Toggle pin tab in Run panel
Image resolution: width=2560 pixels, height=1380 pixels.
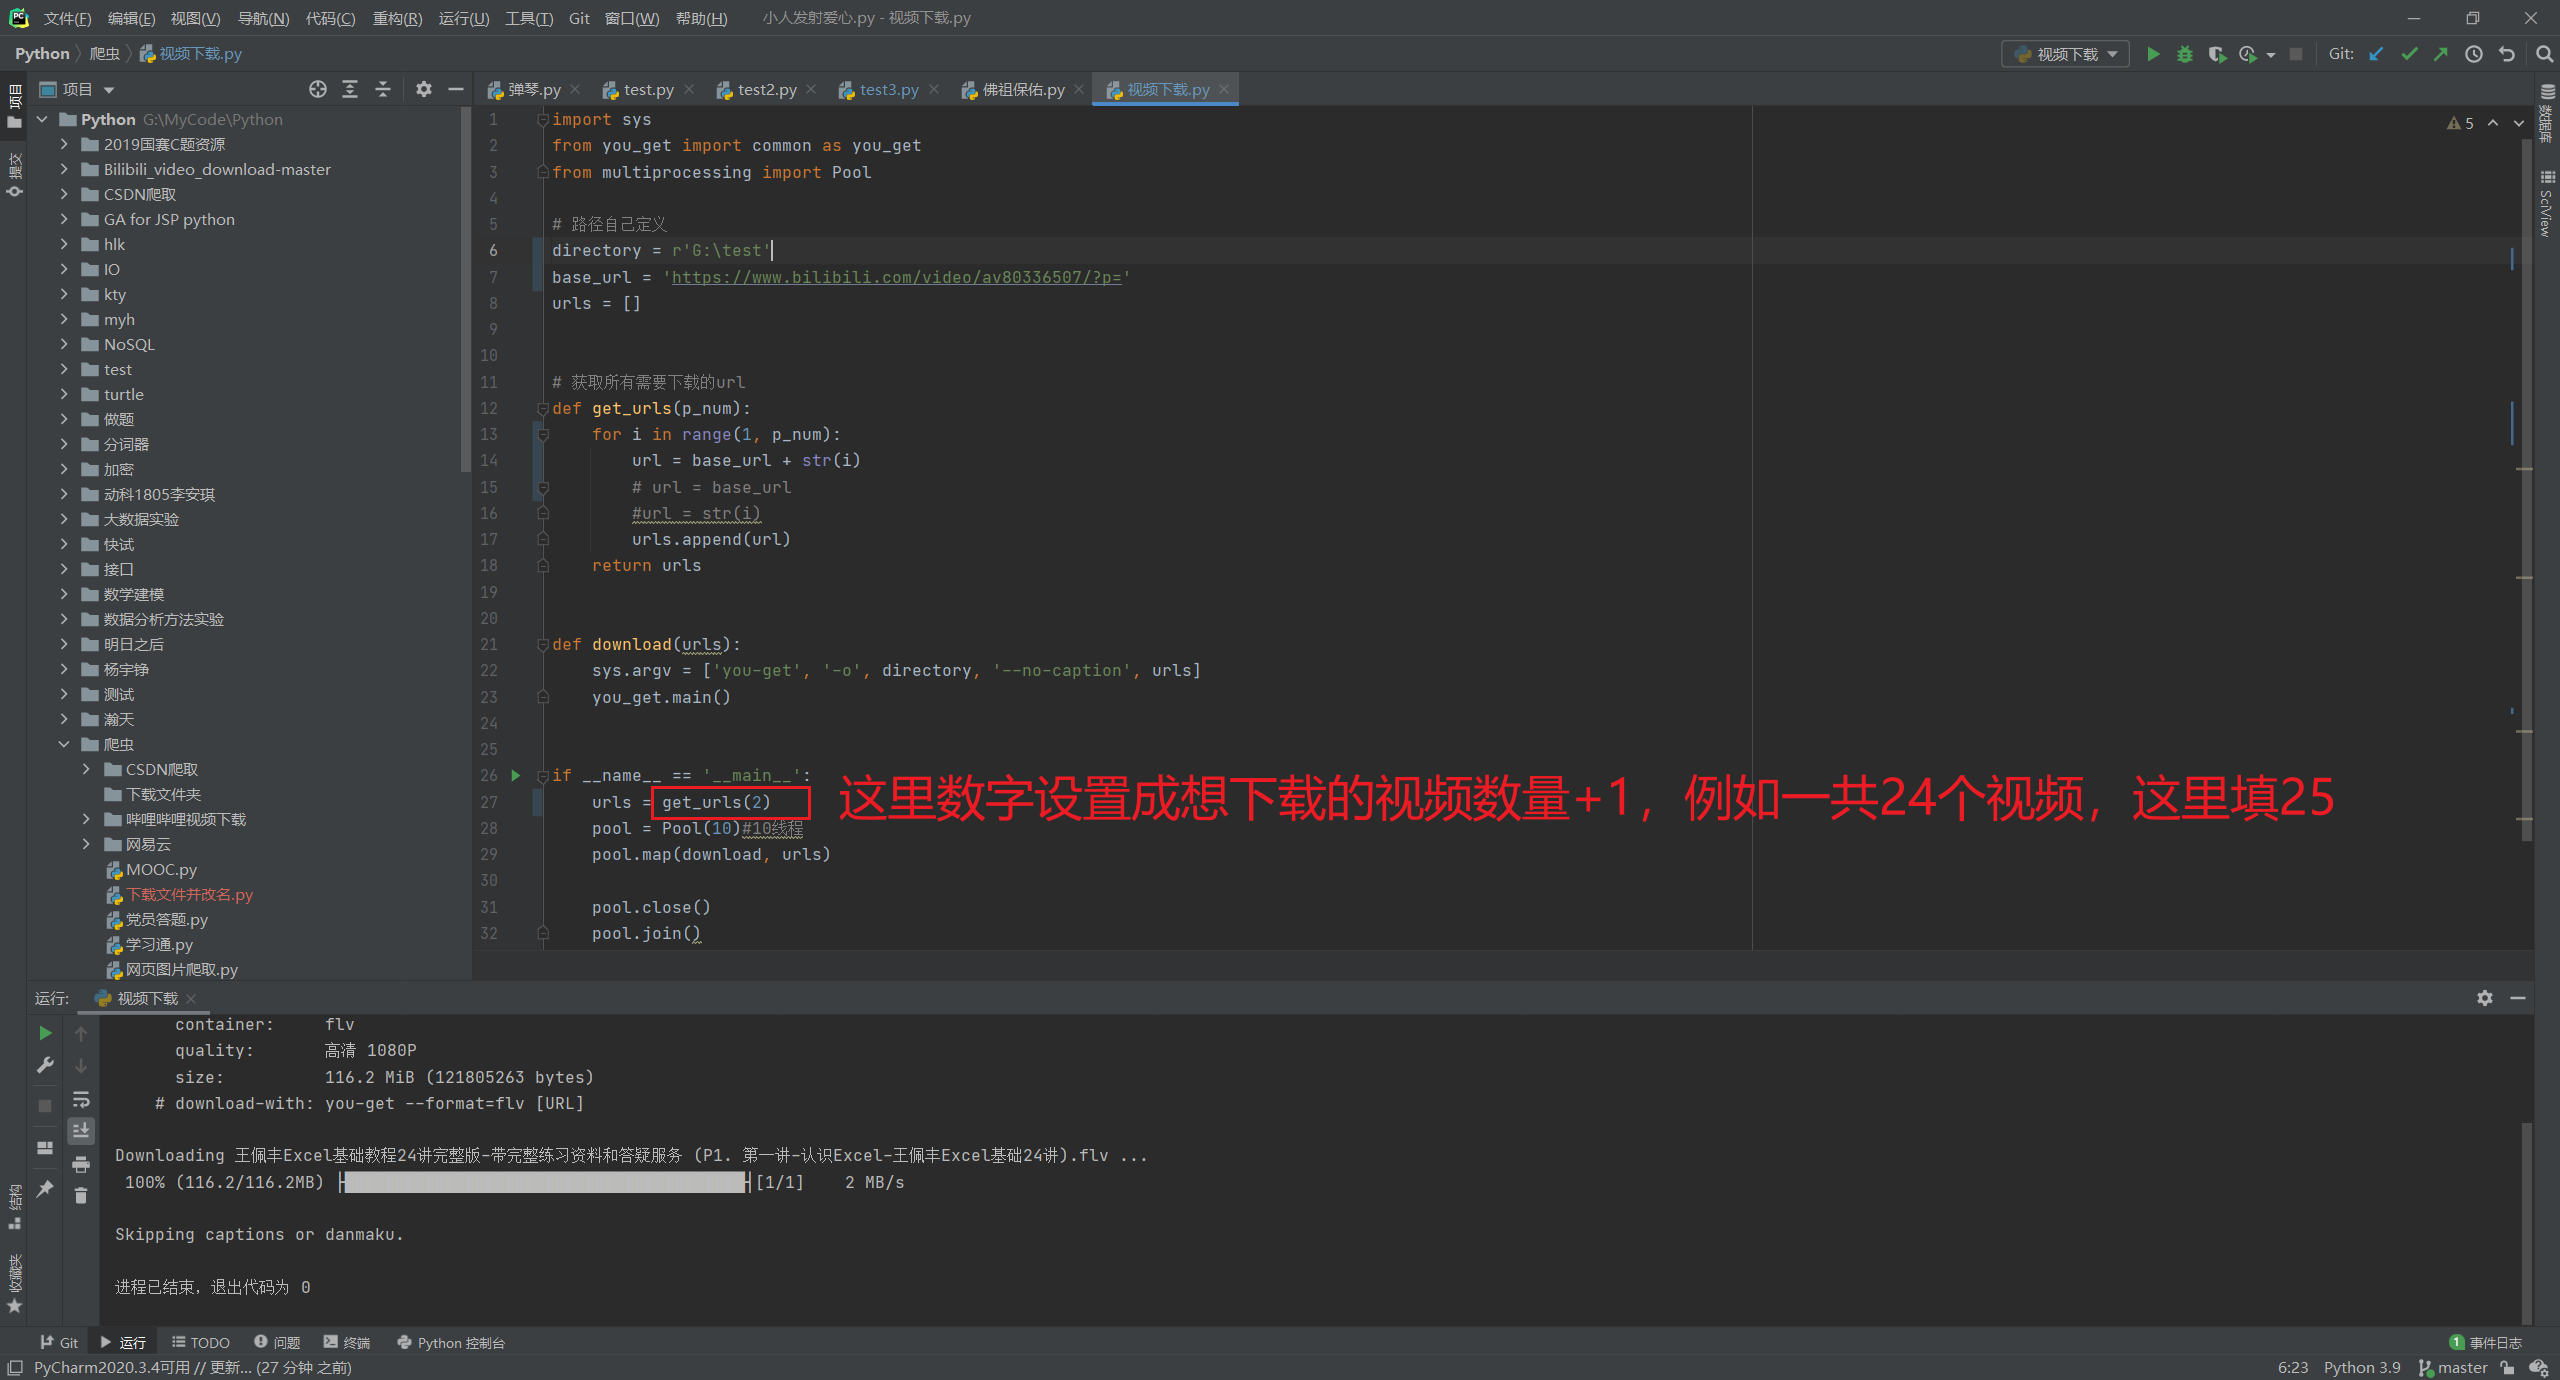[45, 1188]
